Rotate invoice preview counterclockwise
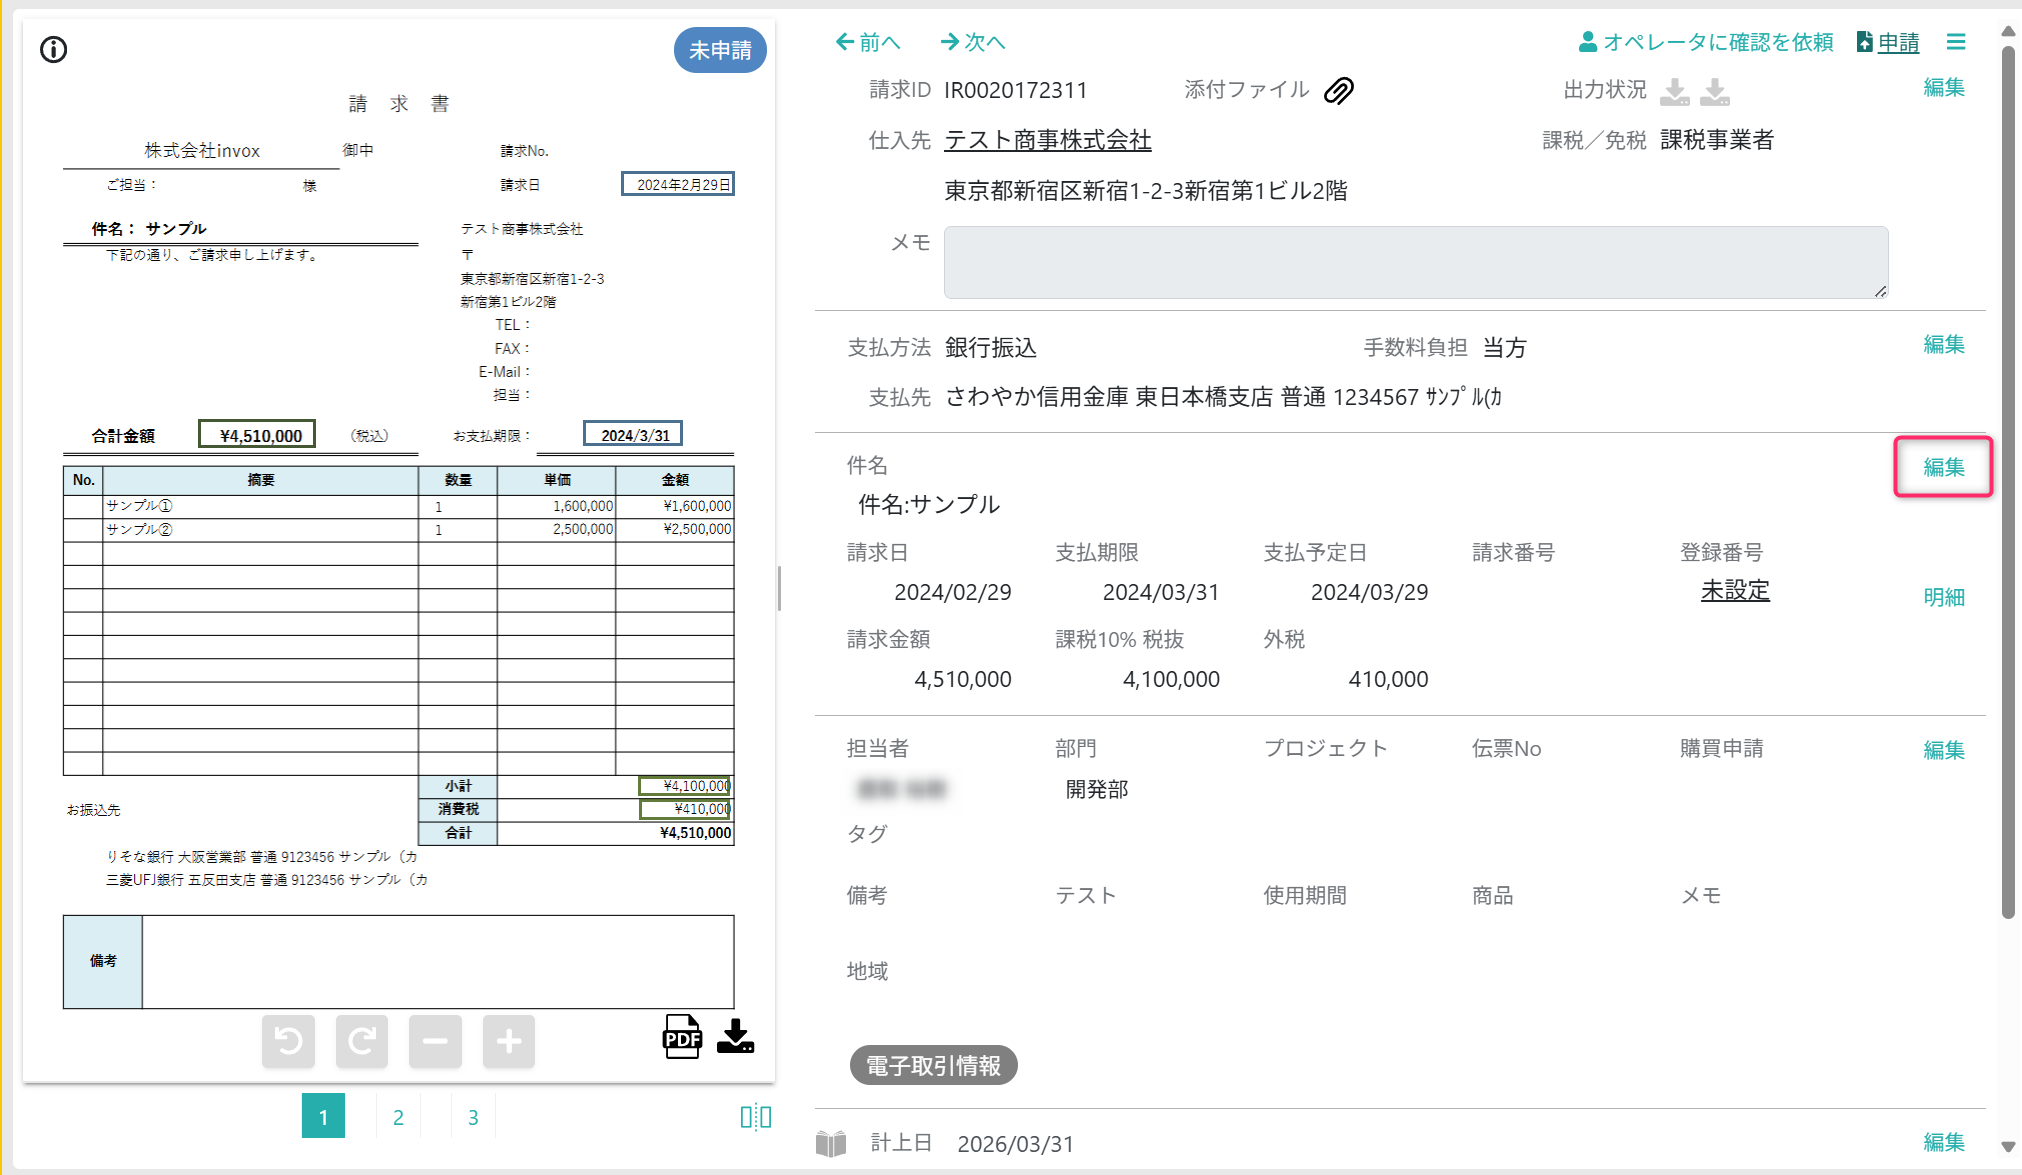 click(288, 1041)
